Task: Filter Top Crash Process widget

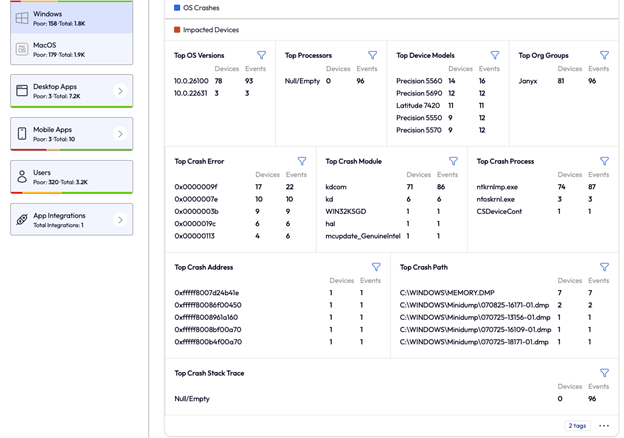Action: point(604,161)
